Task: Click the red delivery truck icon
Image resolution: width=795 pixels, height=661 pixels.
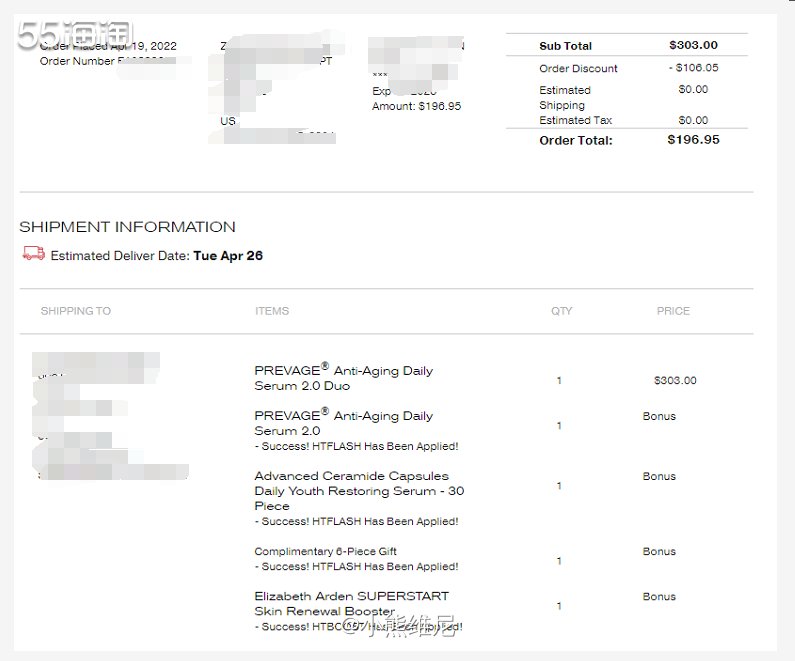Action: pyautogui.click(x=33, y=253)
